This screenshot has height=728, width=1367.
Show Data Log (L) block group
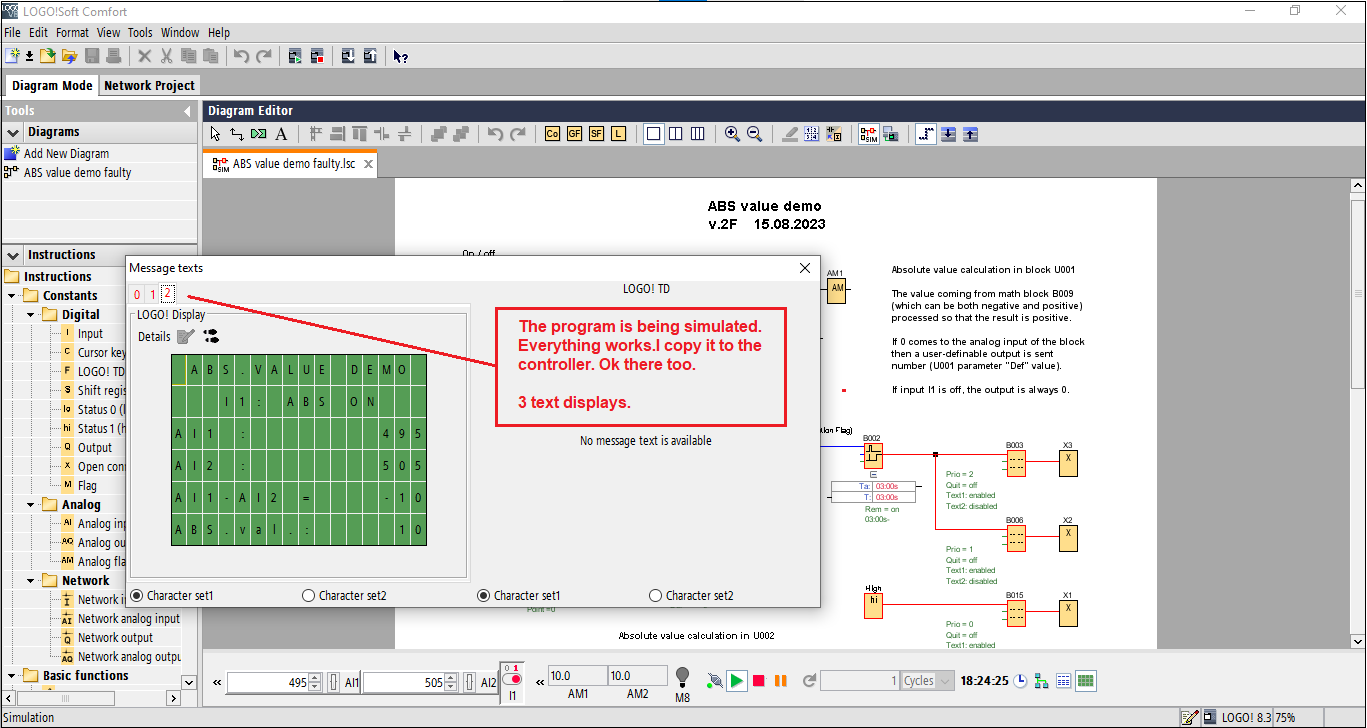(618, 134)
